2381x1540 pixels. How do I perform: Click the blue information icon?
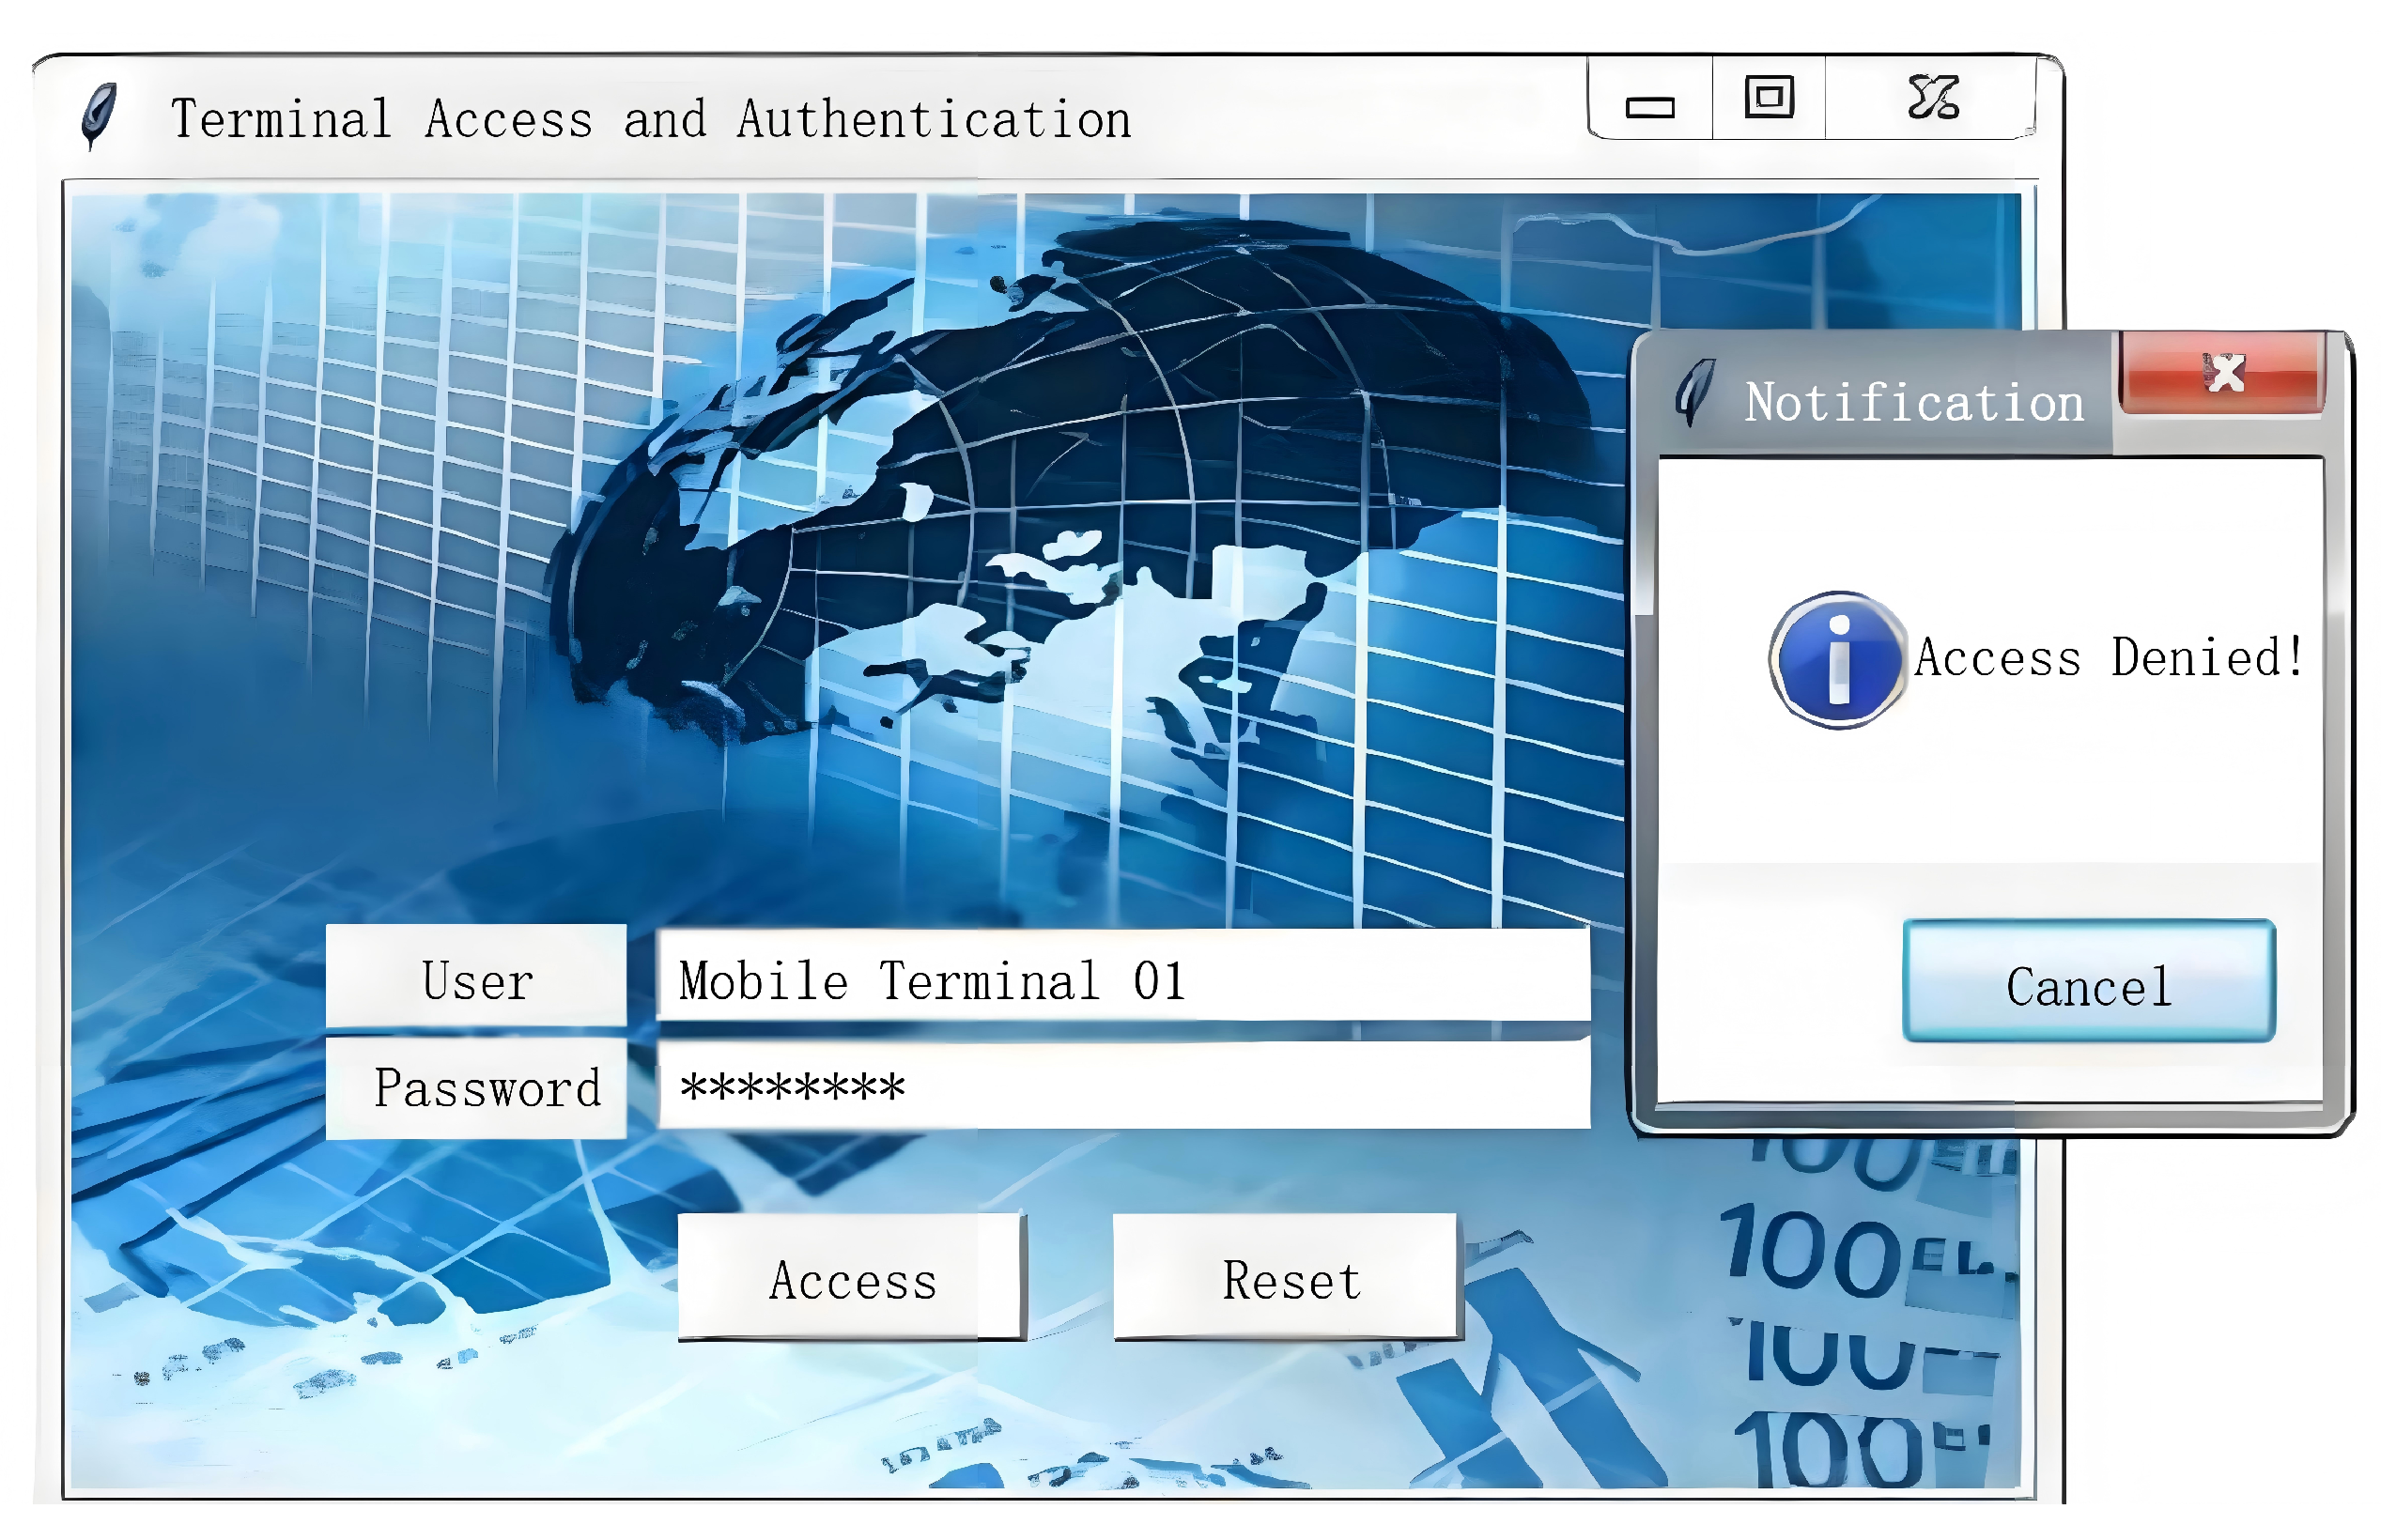1837,660
